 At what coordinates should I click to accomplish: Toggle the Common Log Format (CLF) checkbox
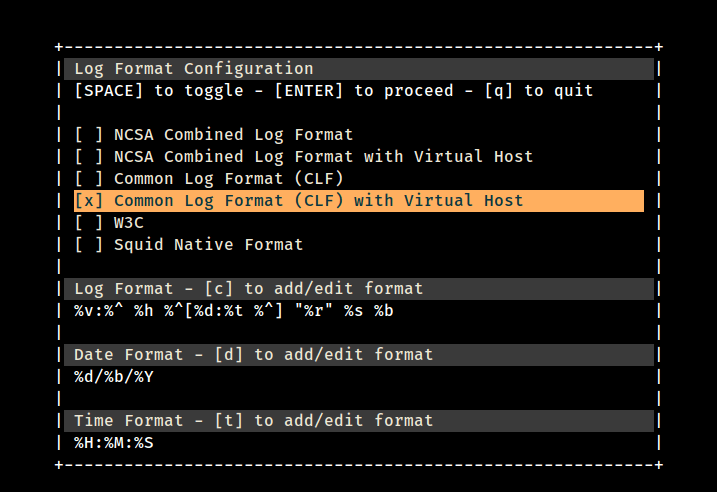tap(88, 179)
